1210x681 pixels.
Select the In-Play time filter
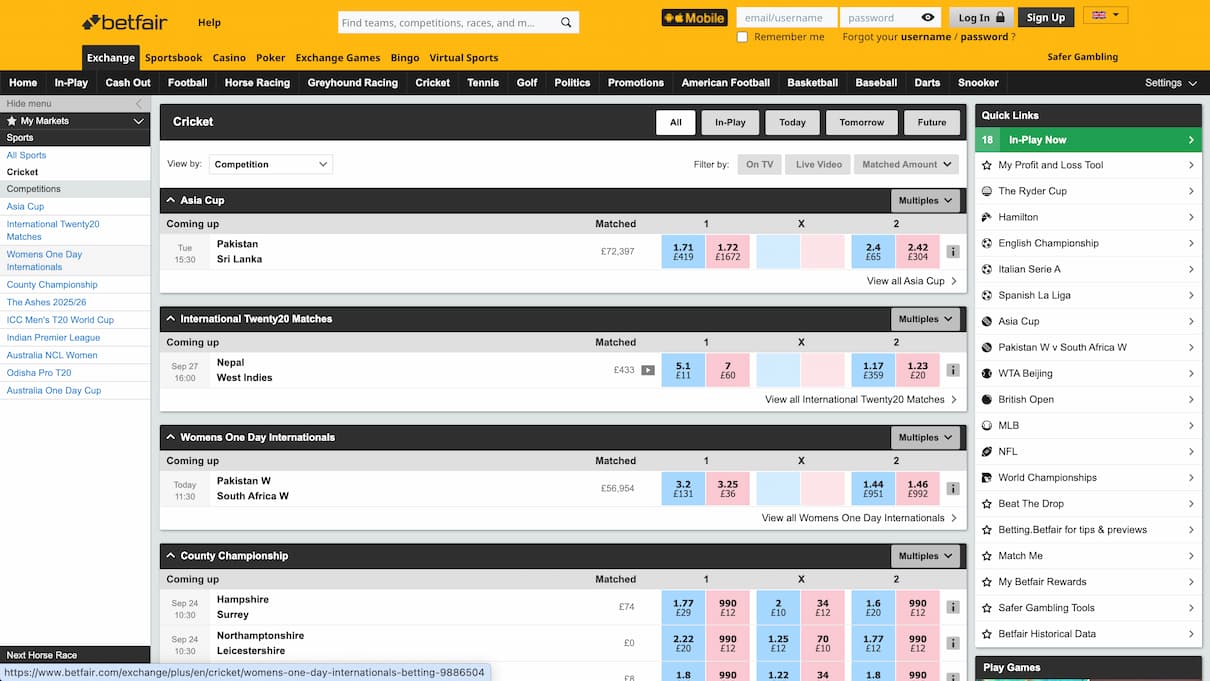coord(730,122)
